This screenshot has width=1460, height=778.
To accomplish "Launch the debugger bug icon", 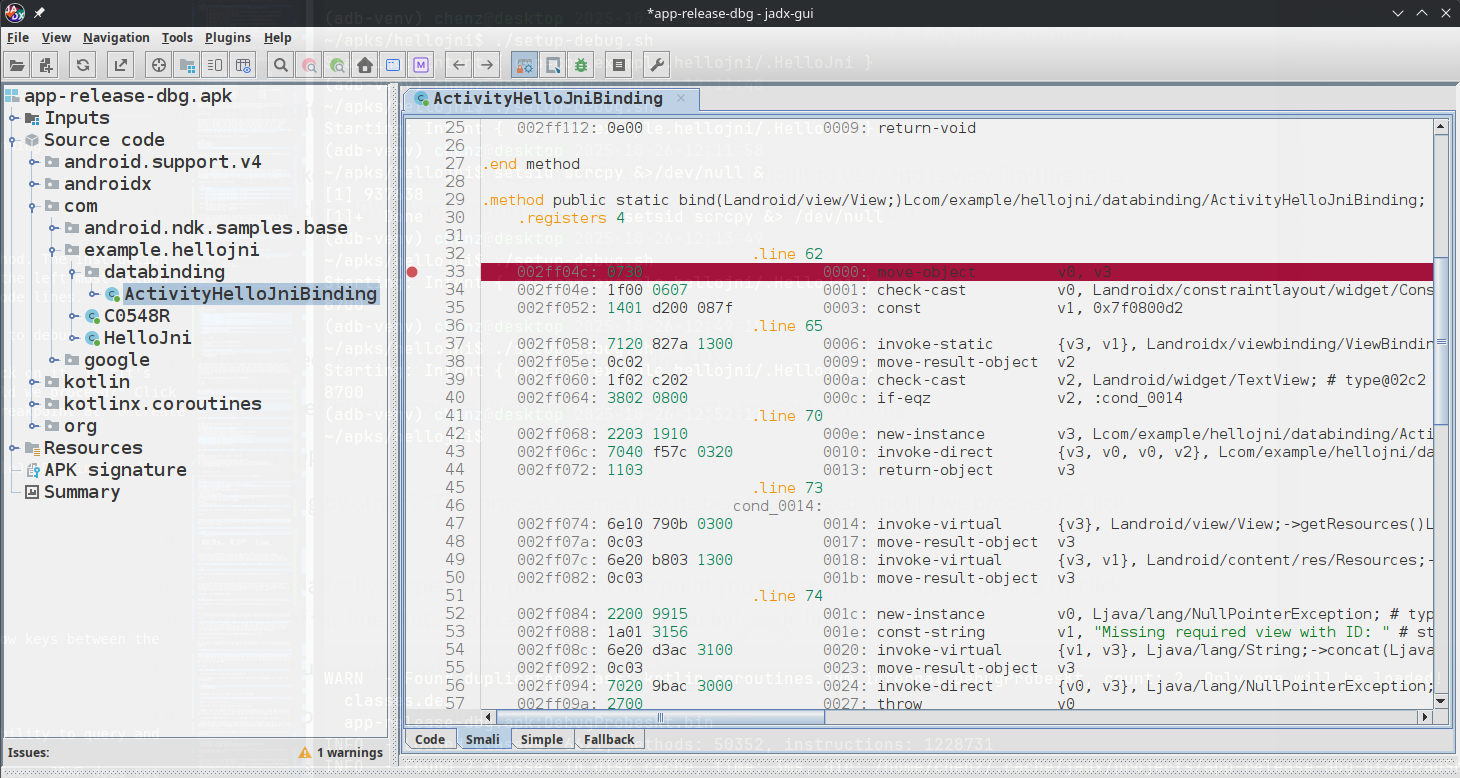I will click(580, 64).
